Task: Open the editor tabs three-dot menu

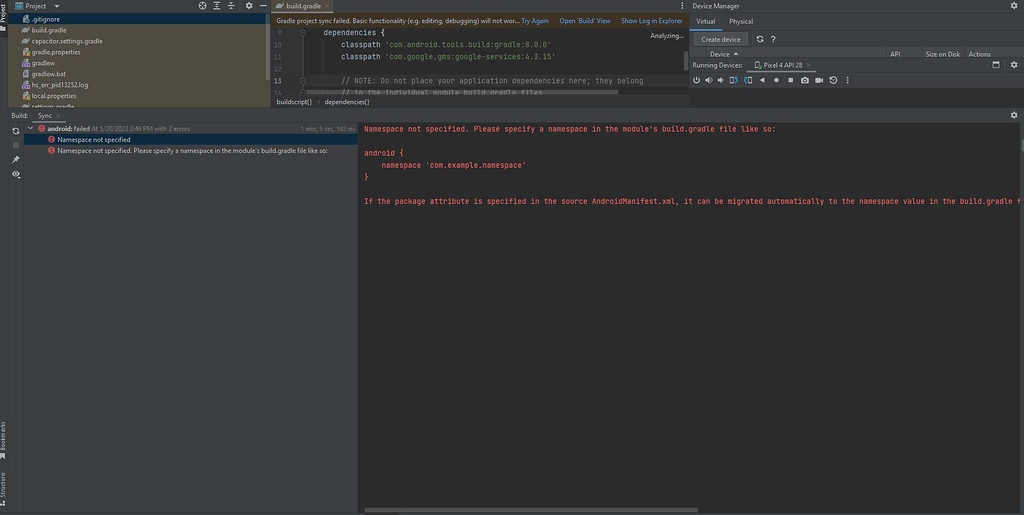Action: point(682,6)
